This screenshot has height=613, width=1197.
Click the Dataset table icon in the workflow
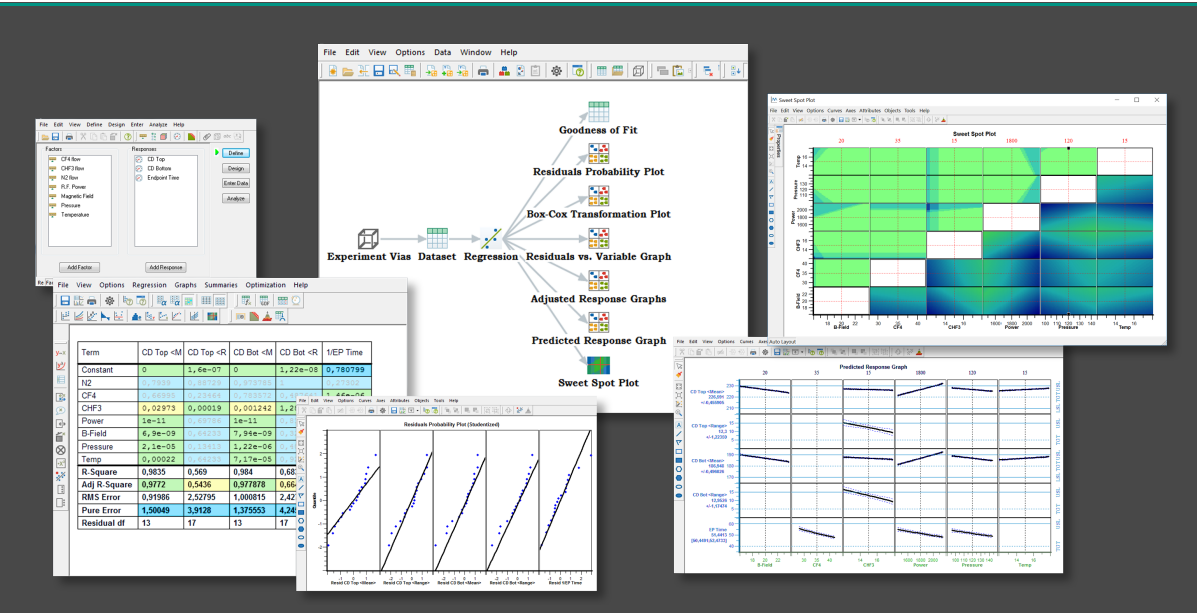pos(436,236)
